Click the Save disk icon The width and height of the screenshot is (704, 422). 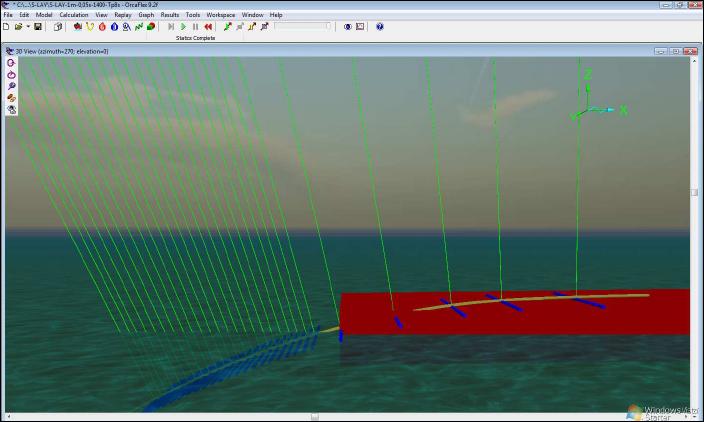click(38, 27)
